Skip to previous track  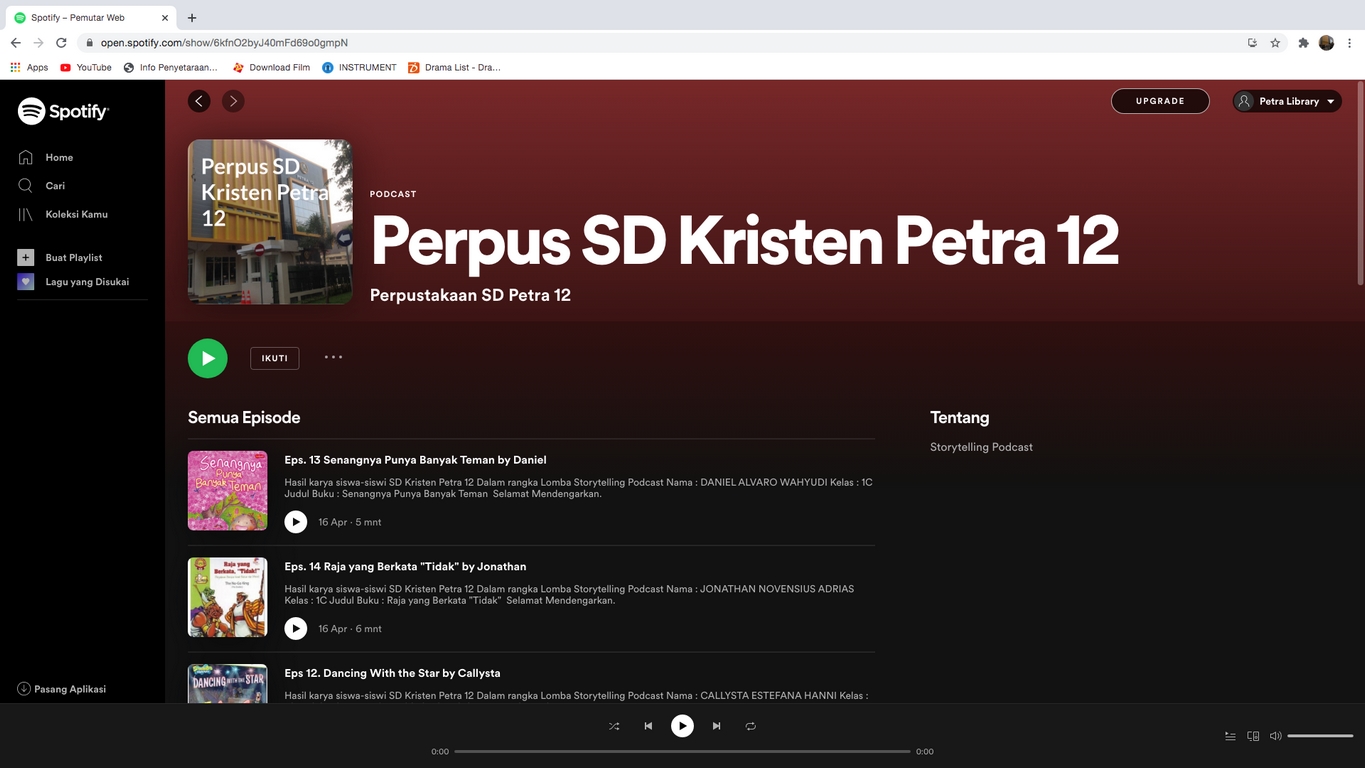(x=648, y=726)
